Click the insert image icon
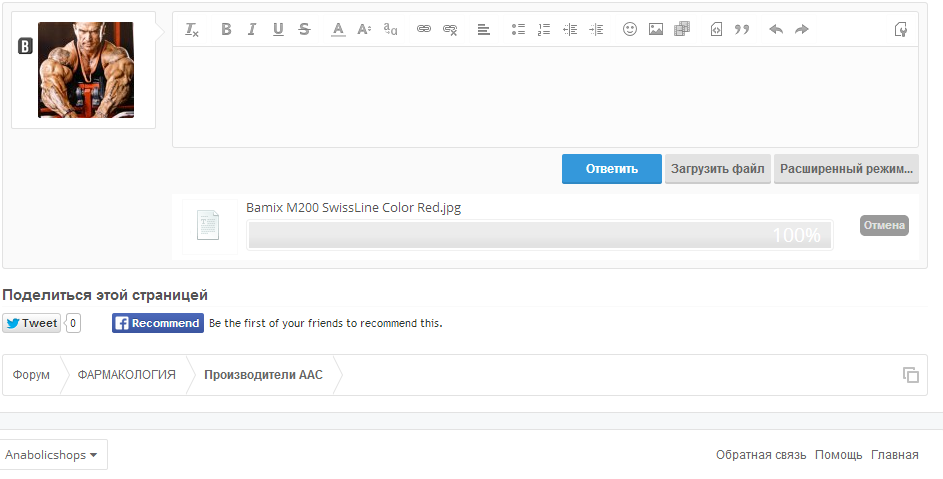The height and width of the screenshot is (479, 943). pos(656,30)
